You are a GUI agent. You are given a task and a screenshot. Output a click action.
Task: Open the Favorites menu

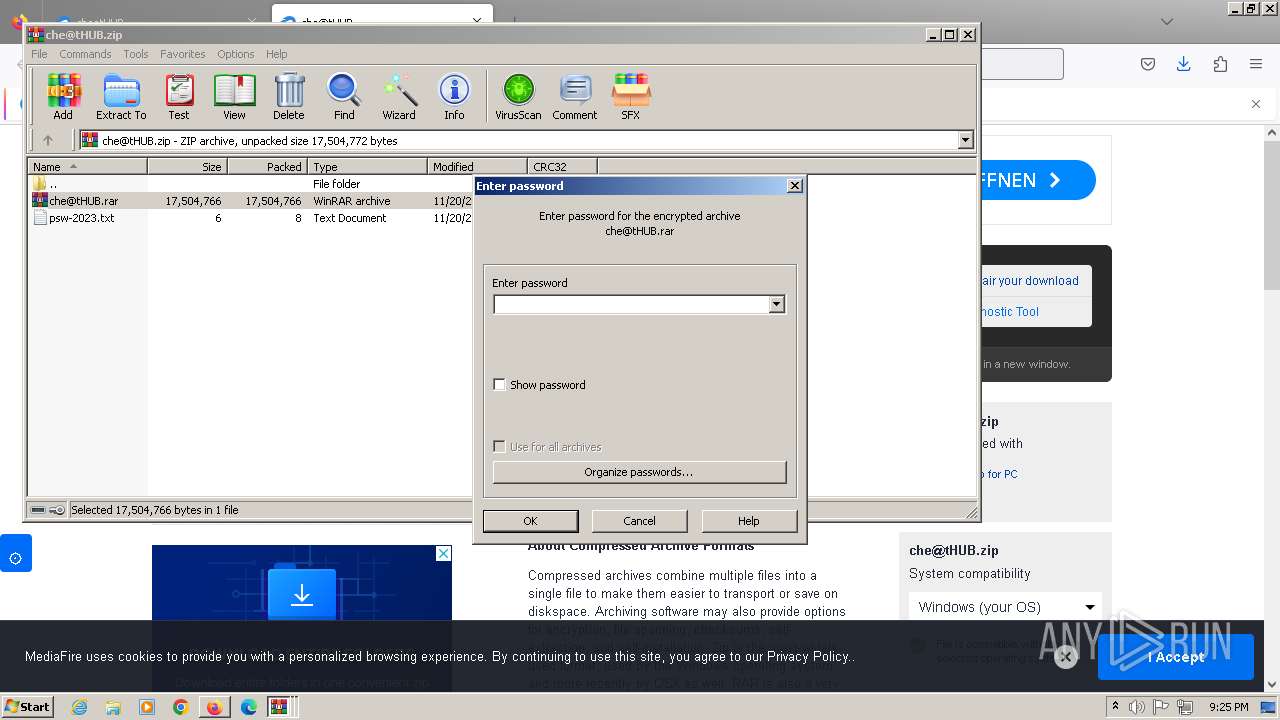pyautogui.click(x=183, y=54)
